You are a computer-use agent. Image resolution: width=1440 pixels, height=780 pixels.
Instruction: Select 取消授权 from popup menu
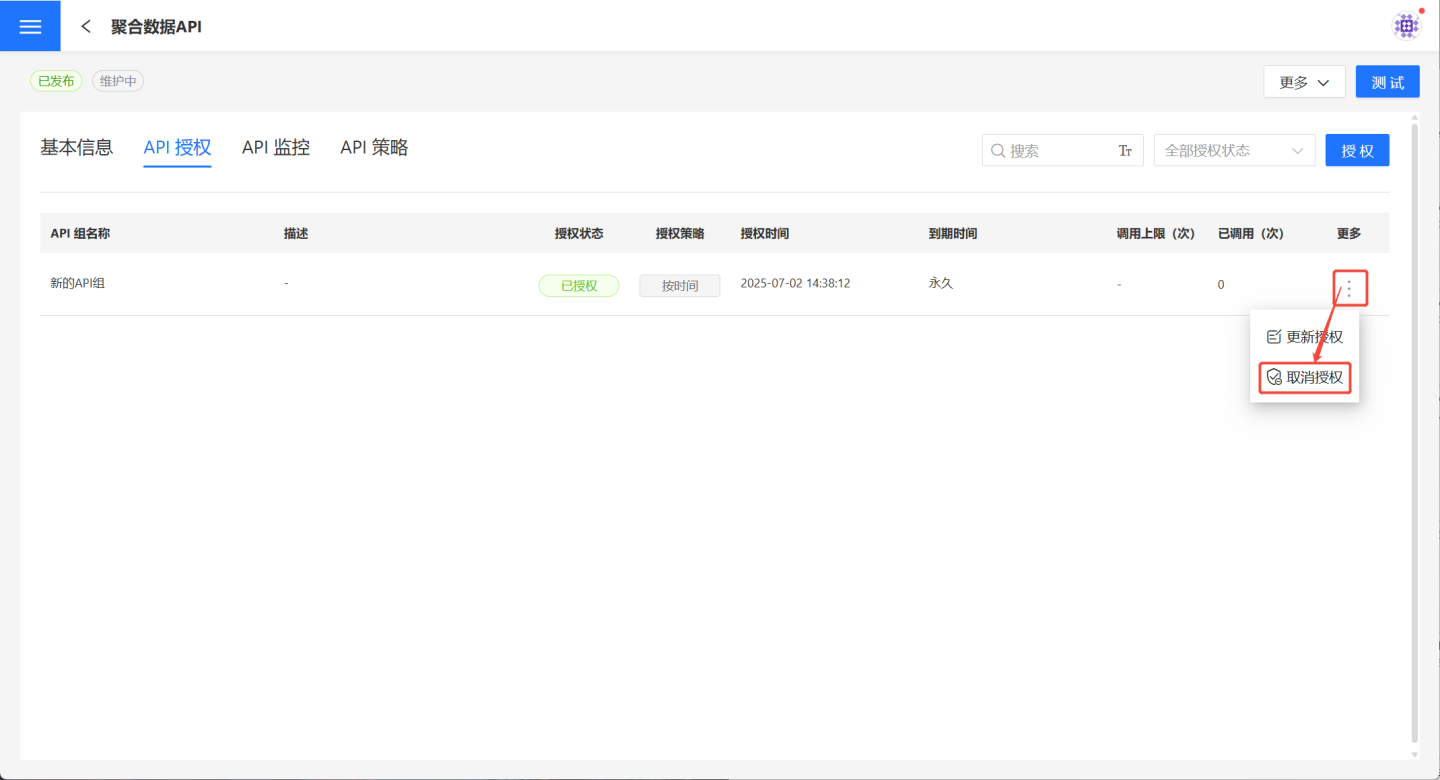click(x=1304, y=377)
